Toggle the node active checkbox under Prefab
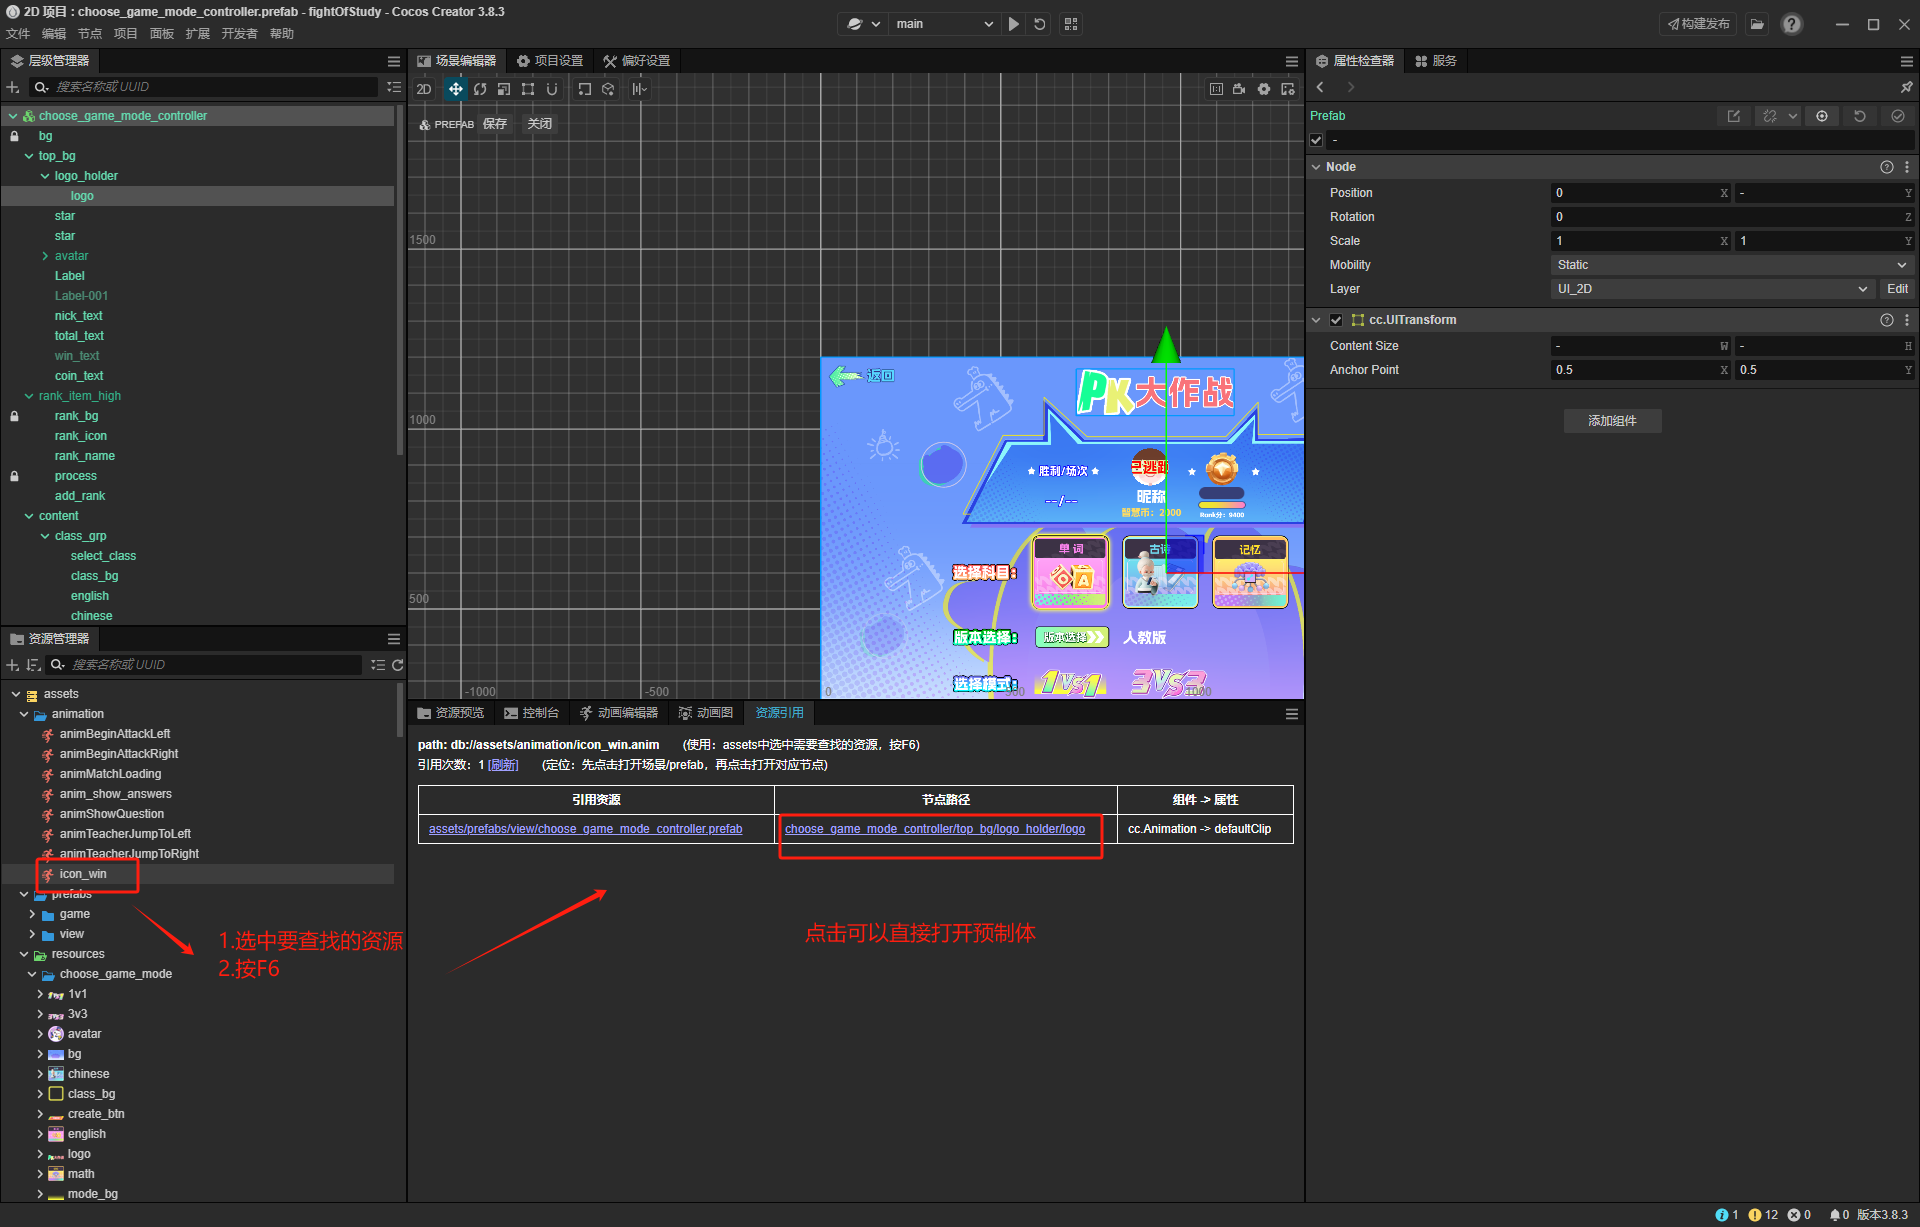This screenshot has width=1920, height=1227. pos(1317,140)
